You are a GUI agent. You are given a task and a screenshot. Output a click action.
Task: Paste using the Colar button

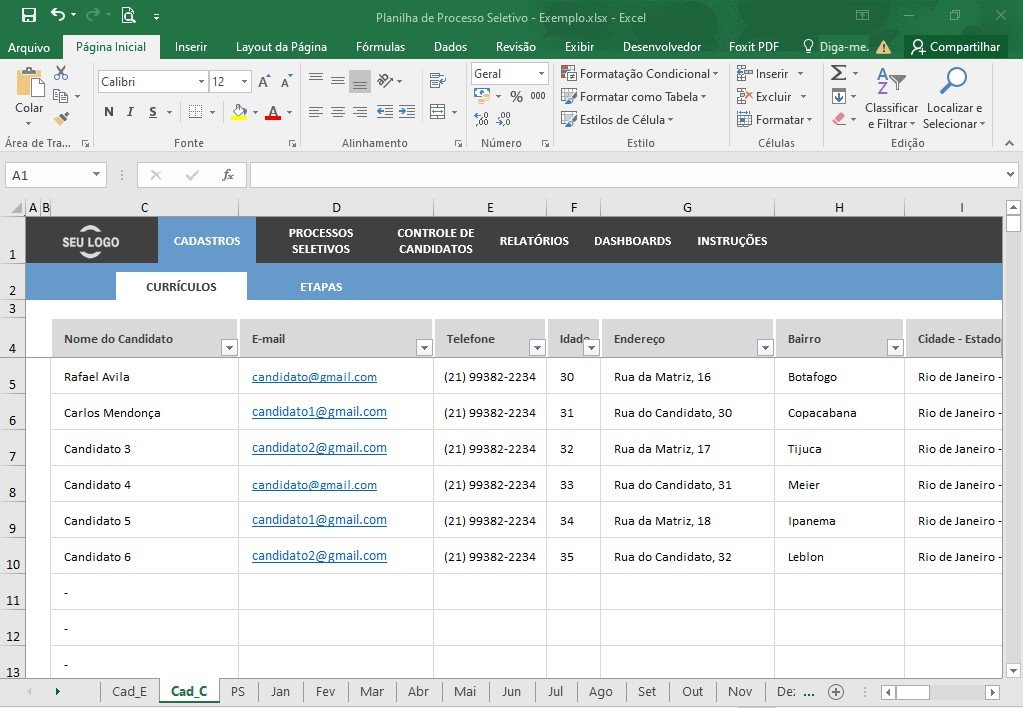click(29, 95)
